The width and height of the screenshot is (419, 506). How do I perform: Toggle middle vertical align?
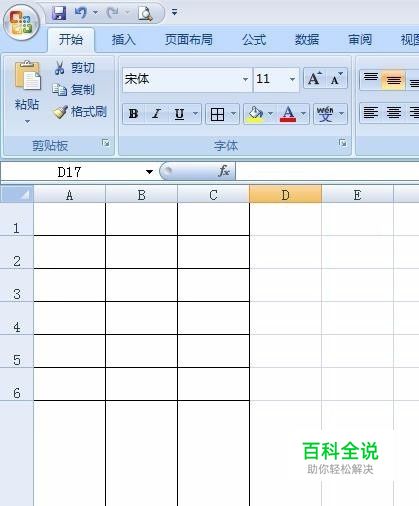pyautogui.click(x=393, y=80)
